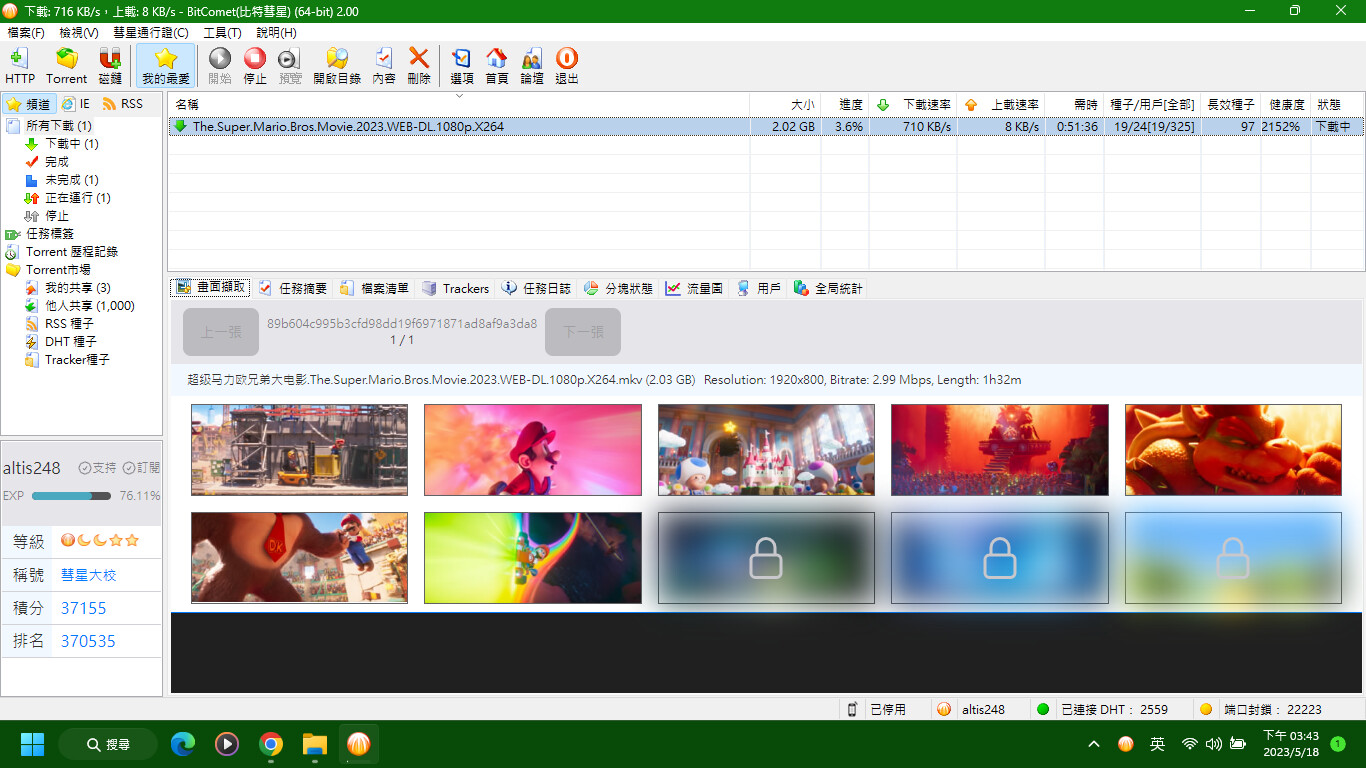Image resolution: width=1366 pixels, height=768 pixels.
Task: Click the 支持 support button in profile
Action: point(98,468)
